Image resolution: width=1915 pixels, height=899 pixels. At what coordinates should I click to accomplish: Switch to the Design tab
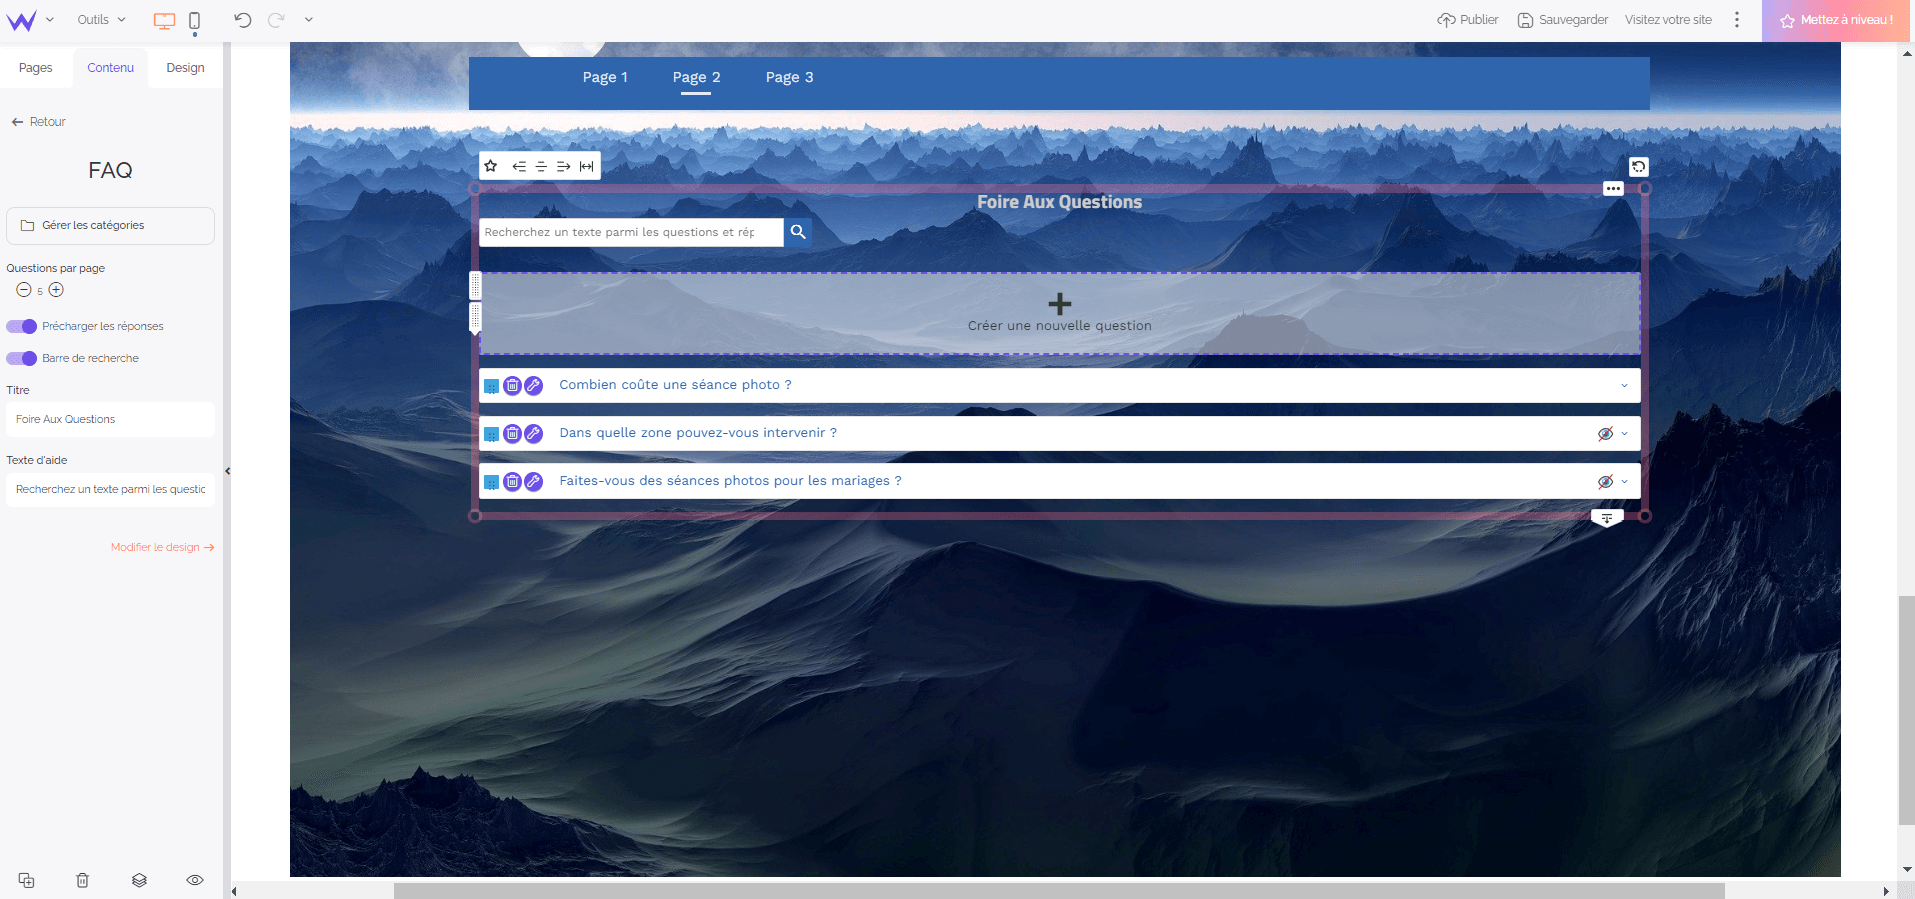tap(185, 68)
